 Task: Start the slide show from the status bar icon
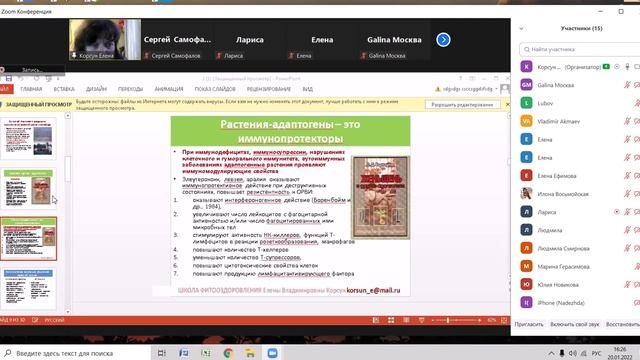tap(421, 320)
